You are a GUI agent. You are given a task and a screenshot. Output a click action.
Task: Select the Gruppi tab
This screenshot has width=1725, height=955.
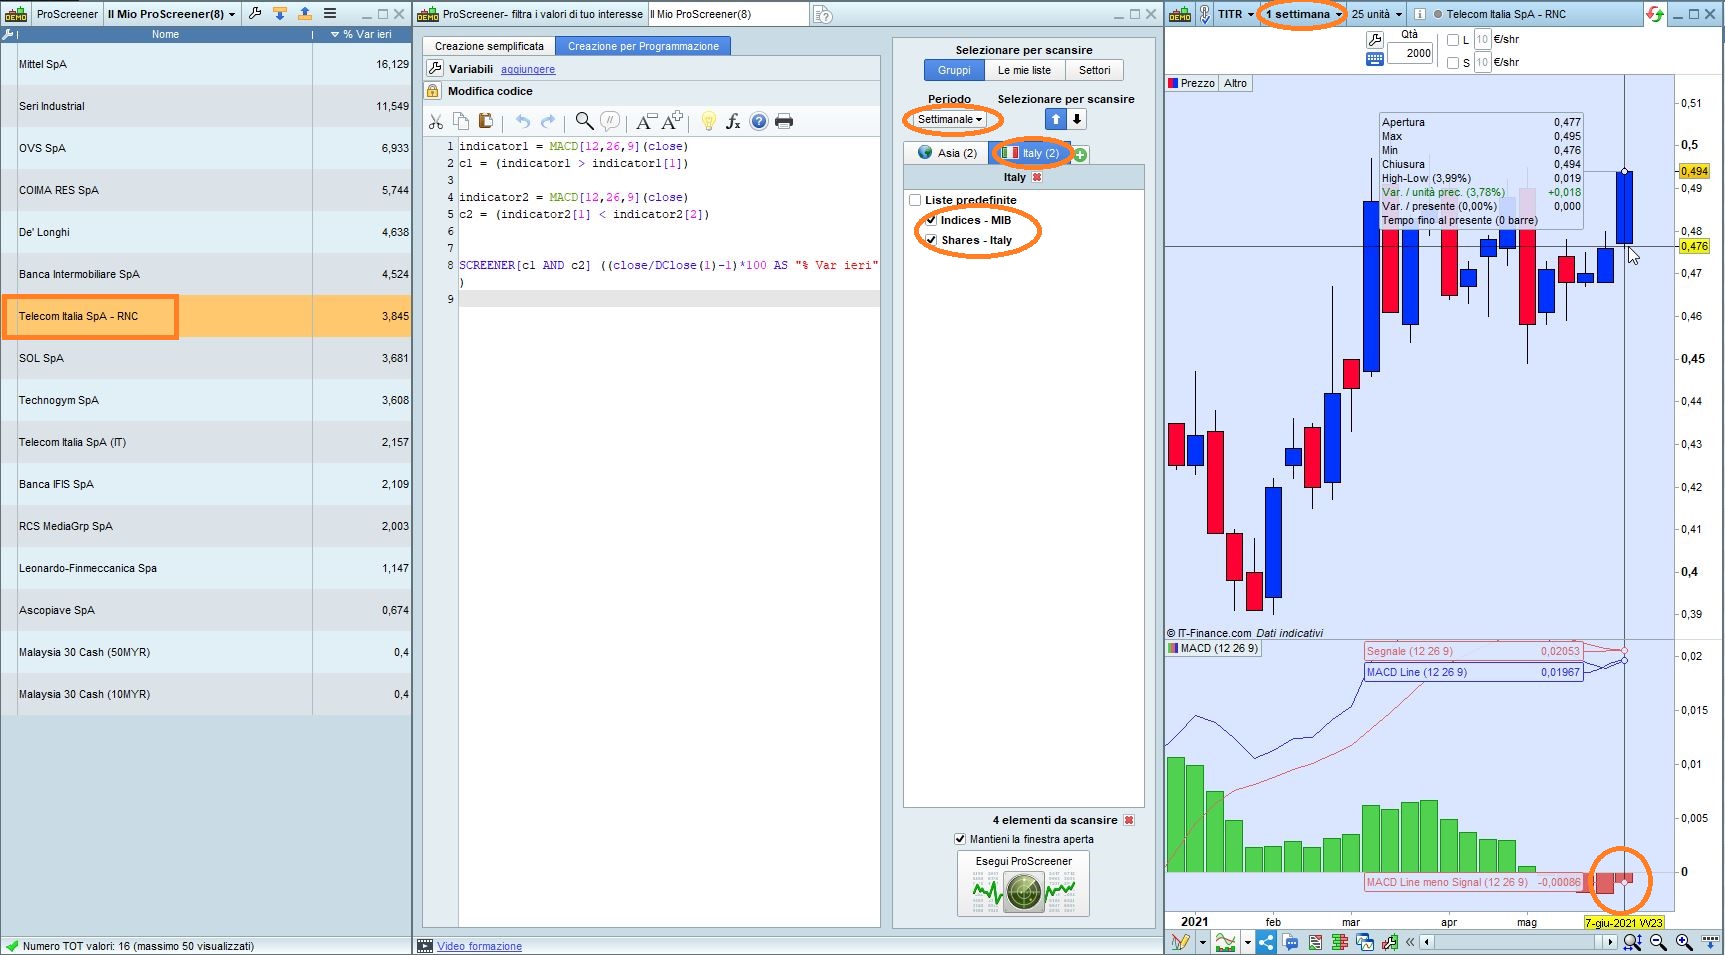tap(954, 70)
